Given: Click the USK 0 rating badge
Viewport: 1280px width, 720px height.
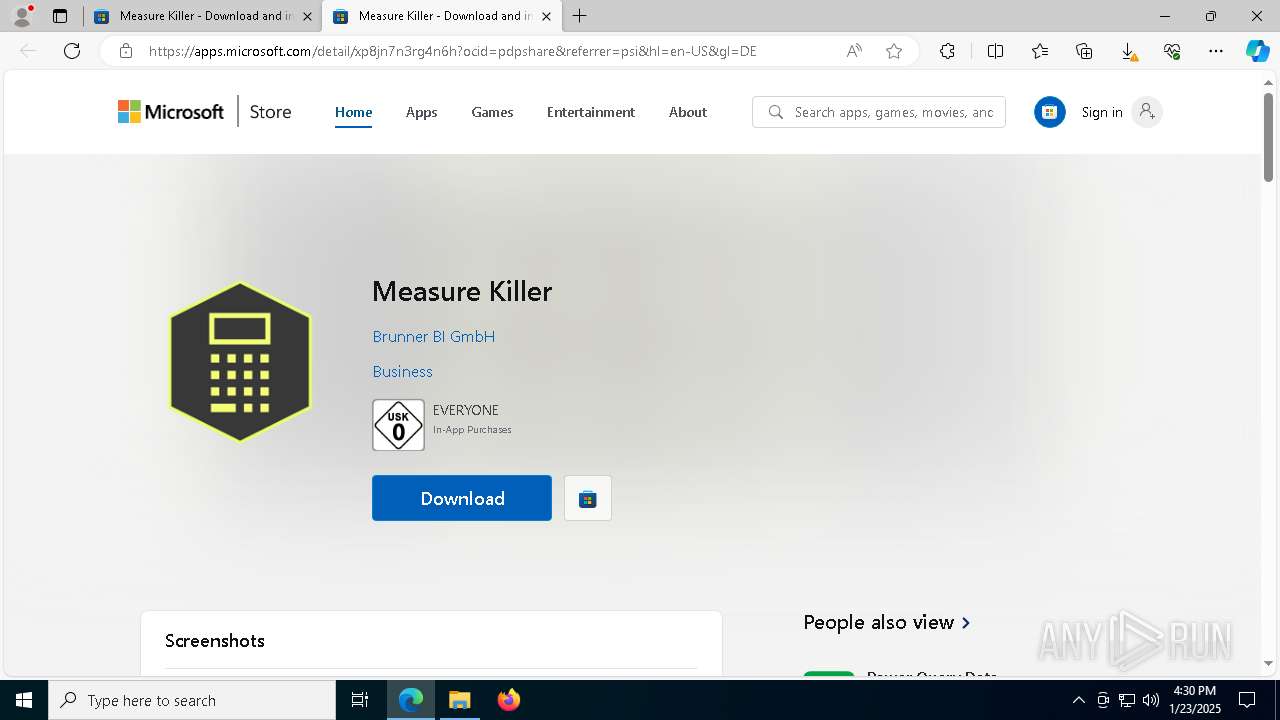Looking at the screenshot, I should click(398, 425).
